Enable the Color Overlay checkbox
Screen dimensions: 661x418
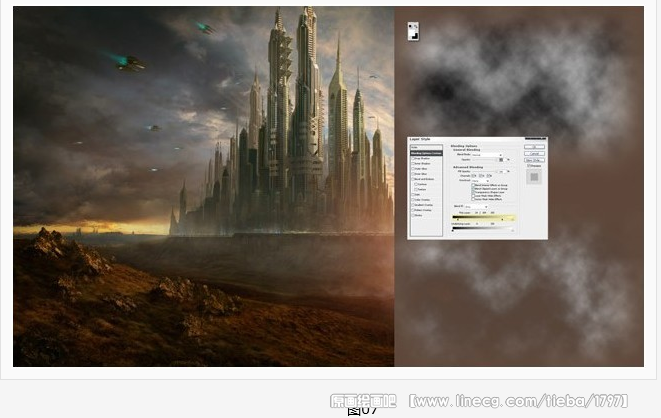(x=413, y=200)
